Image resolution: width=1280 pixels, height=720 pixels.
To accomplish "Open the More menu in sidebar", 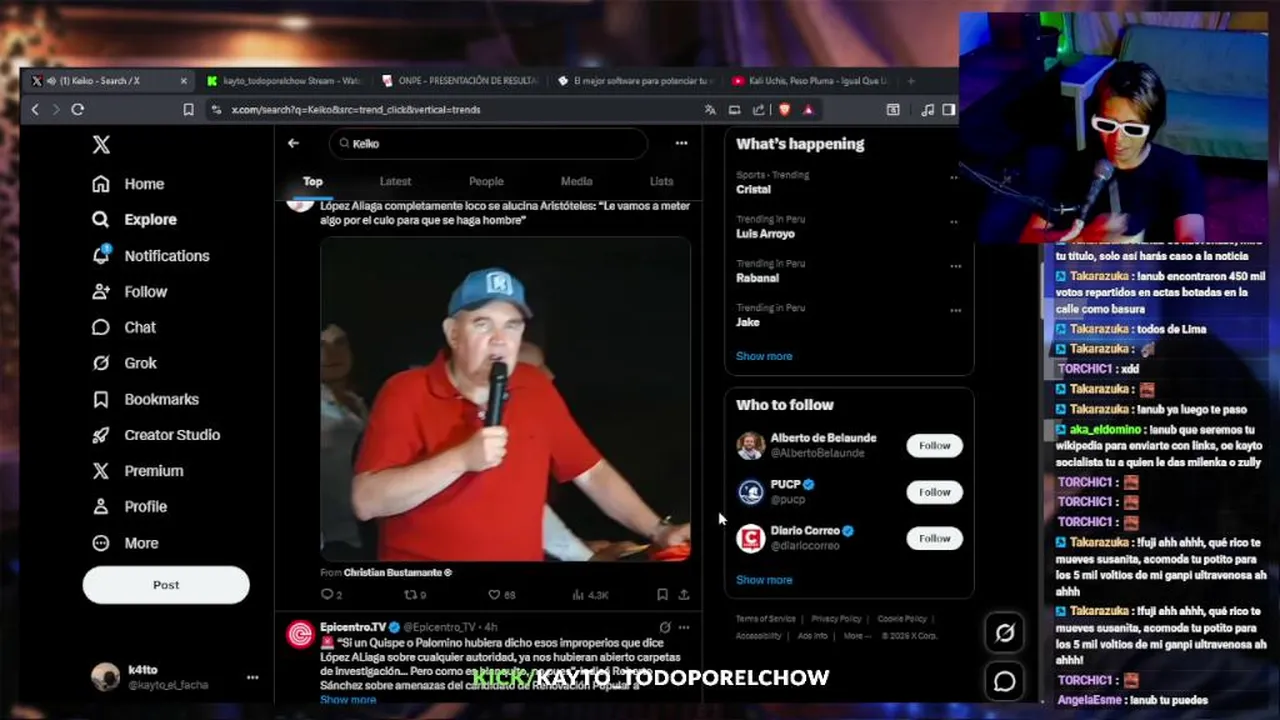I will pos(125,543).
